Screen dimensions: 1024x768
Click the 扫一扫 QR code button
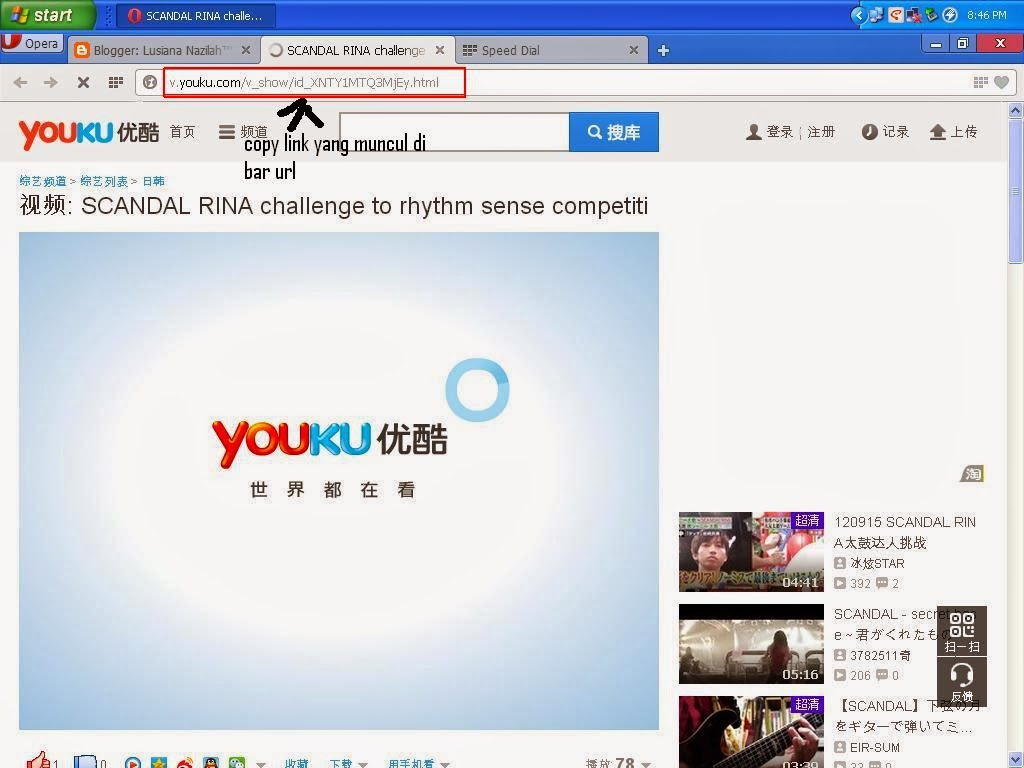962,632
